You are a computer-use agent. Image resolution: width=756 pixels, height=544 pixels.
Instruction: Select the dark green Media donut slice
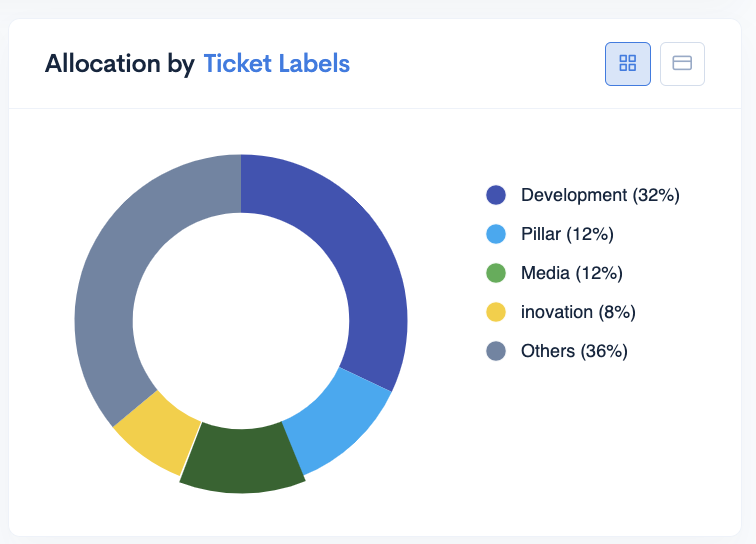click(242, 459)
